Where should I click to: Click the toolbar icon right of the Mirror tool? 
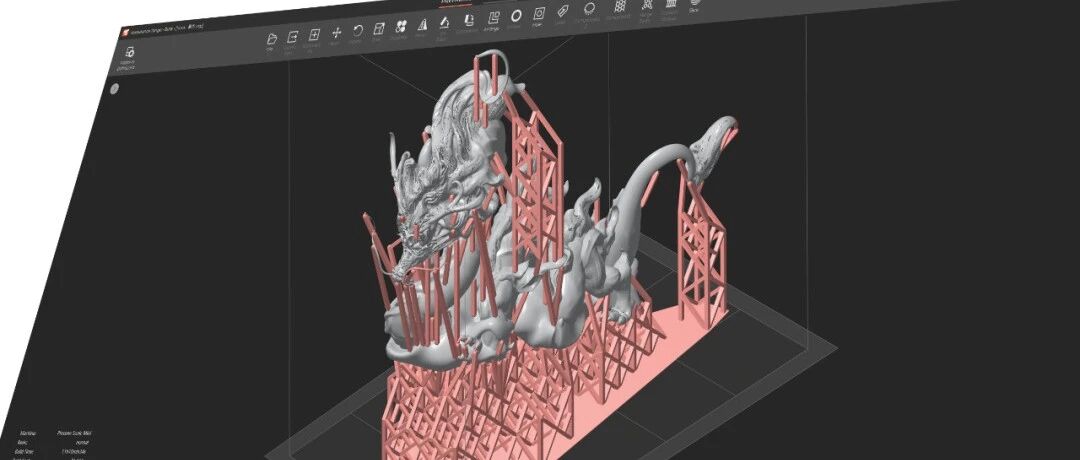pyautogui.click(x=445, y=23)
